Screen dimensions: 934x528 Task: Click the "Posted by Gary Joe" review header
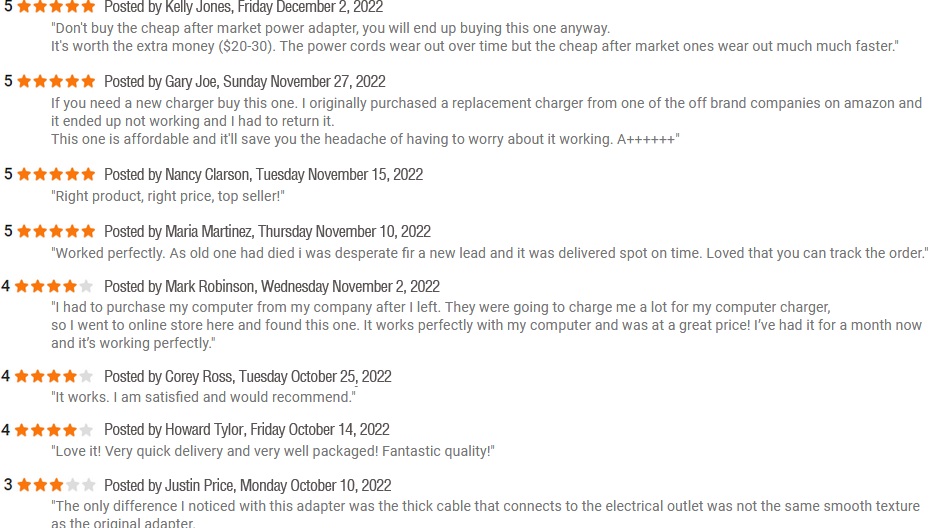pyautogui.click(x=244, y=81)
